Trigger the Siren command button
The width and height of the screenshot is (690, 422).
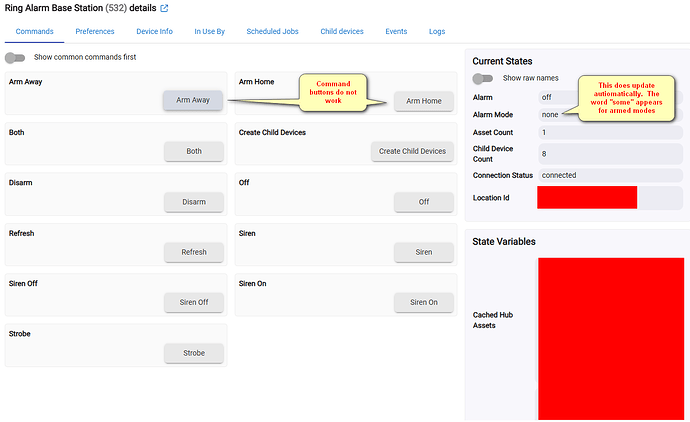coord(424,252)
